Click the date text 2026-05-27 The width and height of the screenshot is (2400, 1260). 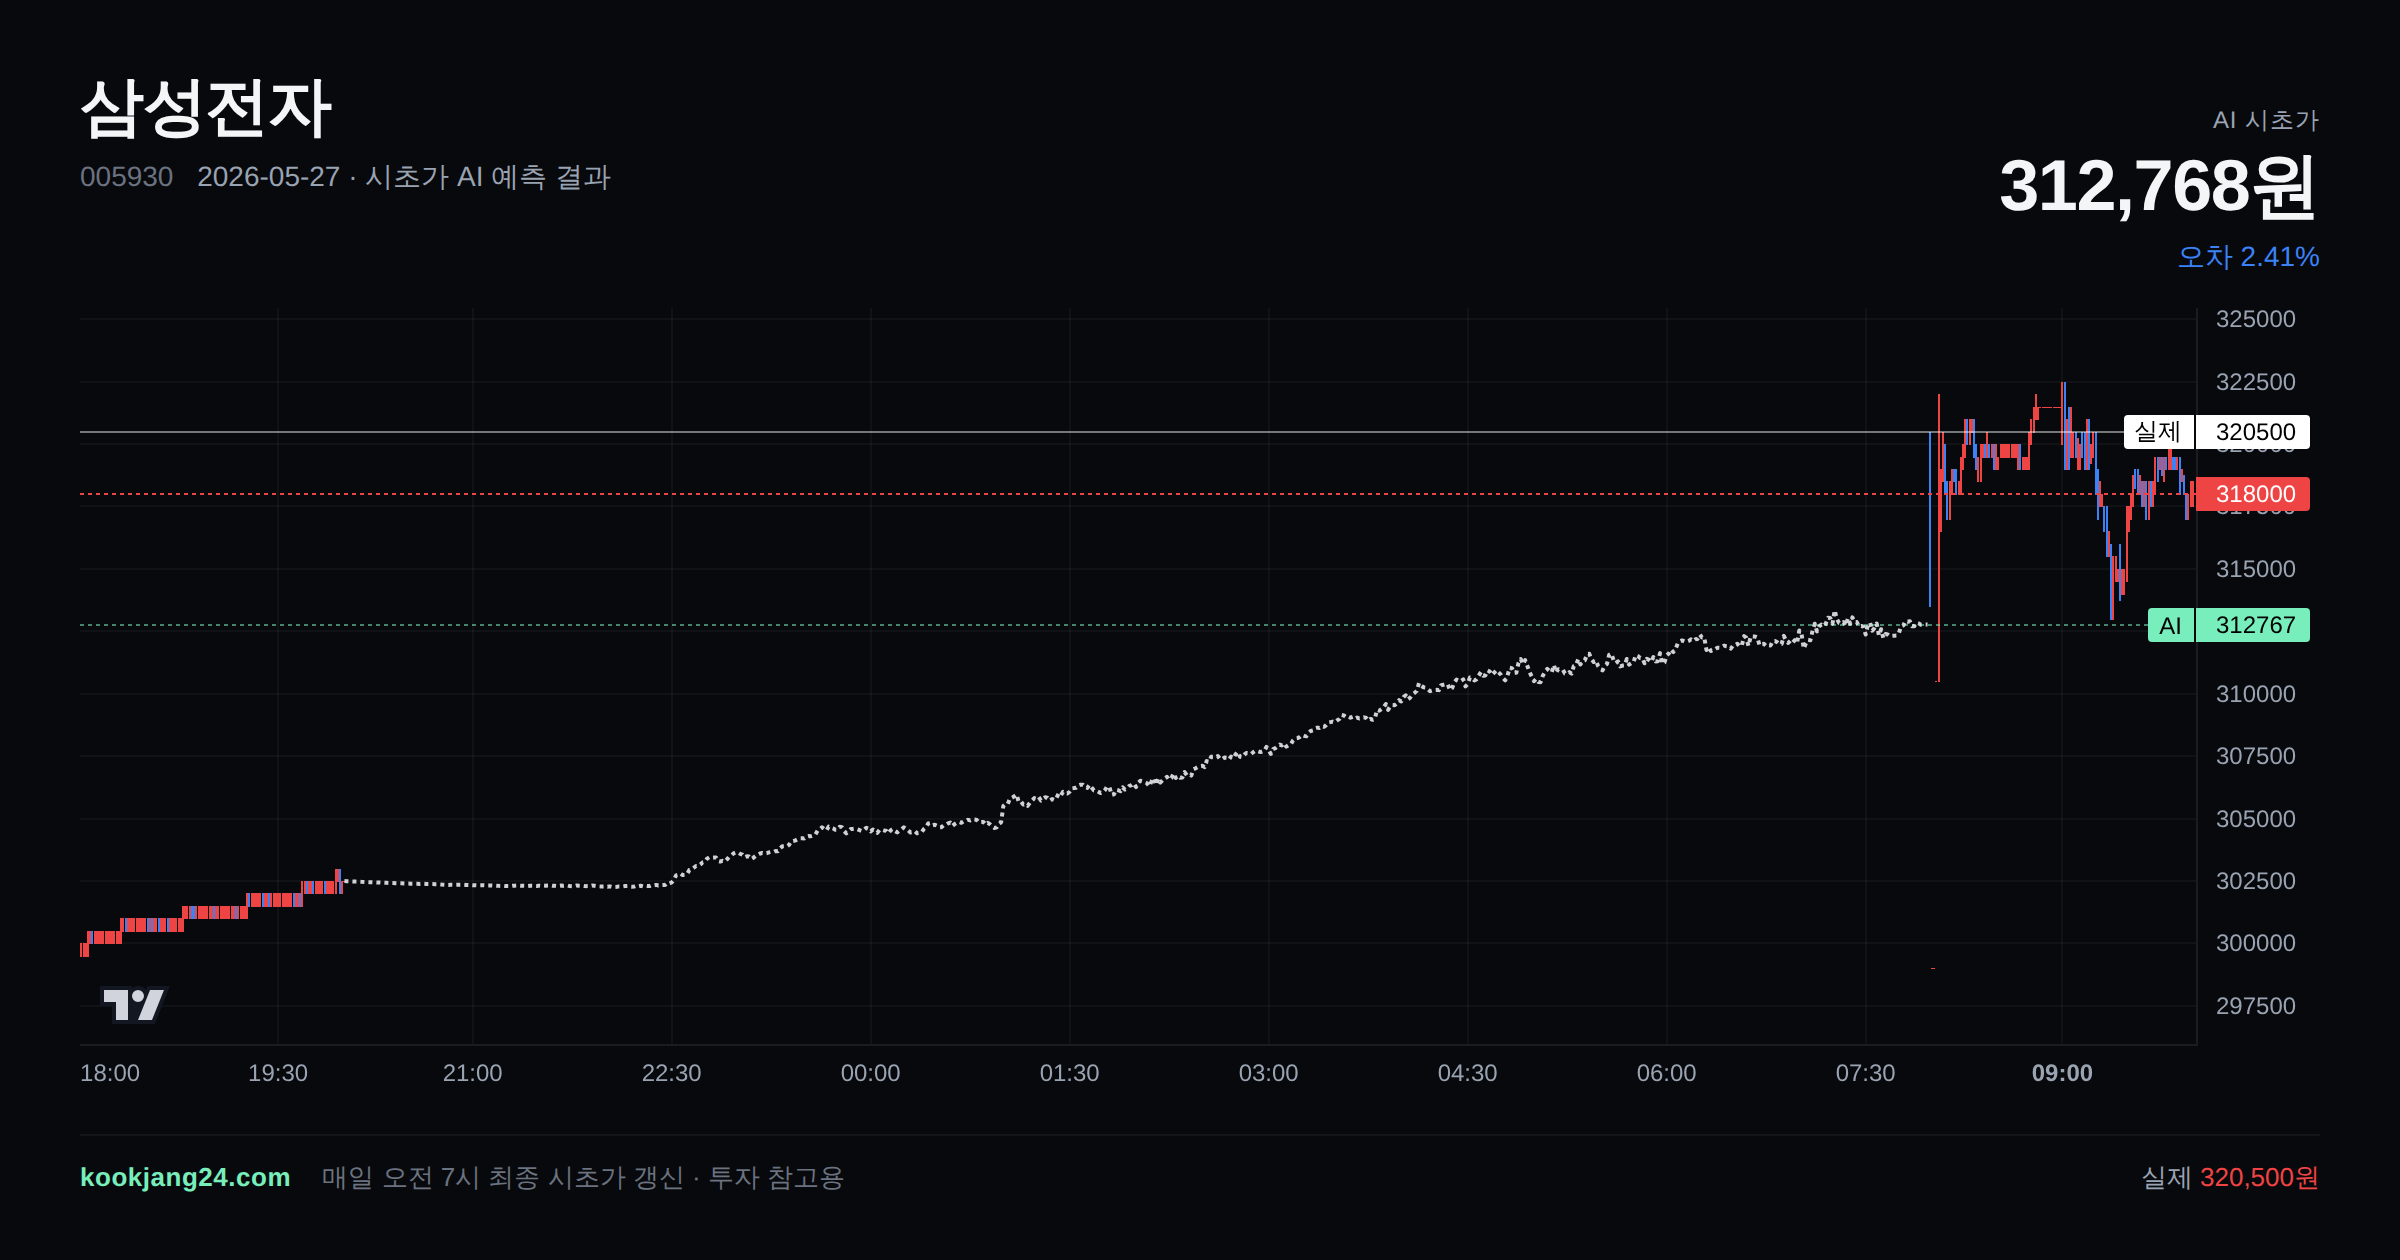click(268, 177)
